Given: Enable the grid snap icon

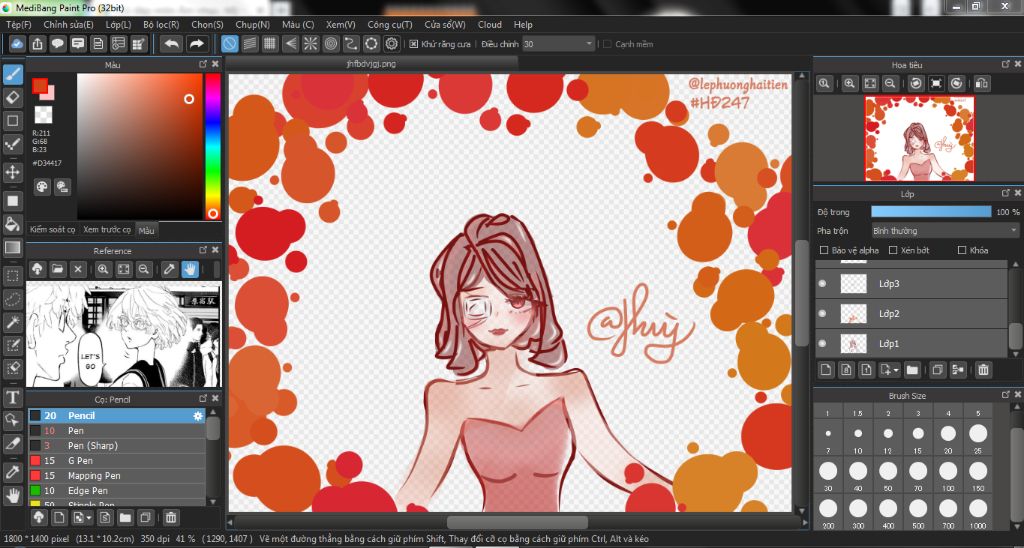Looking at the screenshot, I should coord(270,44).
